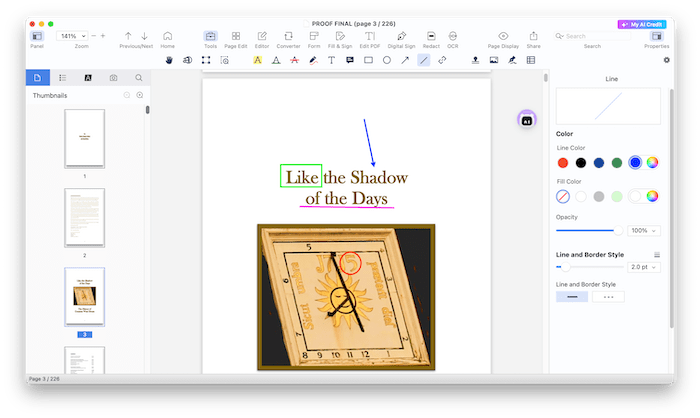700x418 pixels.
Task: Go to the Next page arrow
Action: click(x=145, y=36)
